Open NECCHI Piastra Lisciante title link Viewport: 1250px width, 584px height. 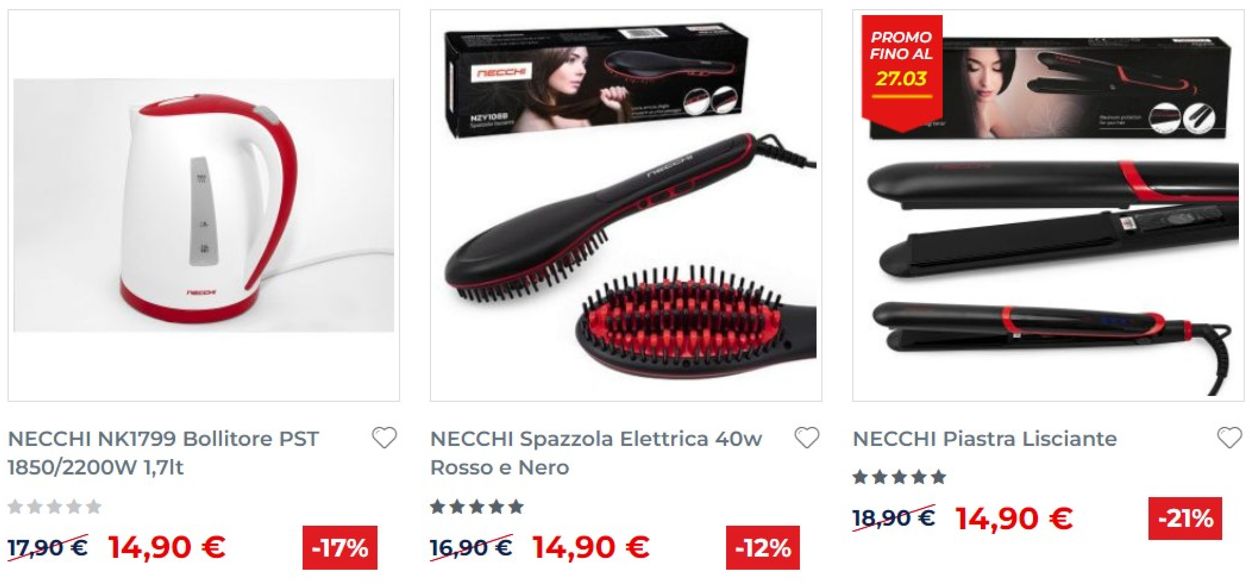pos(985,438)
